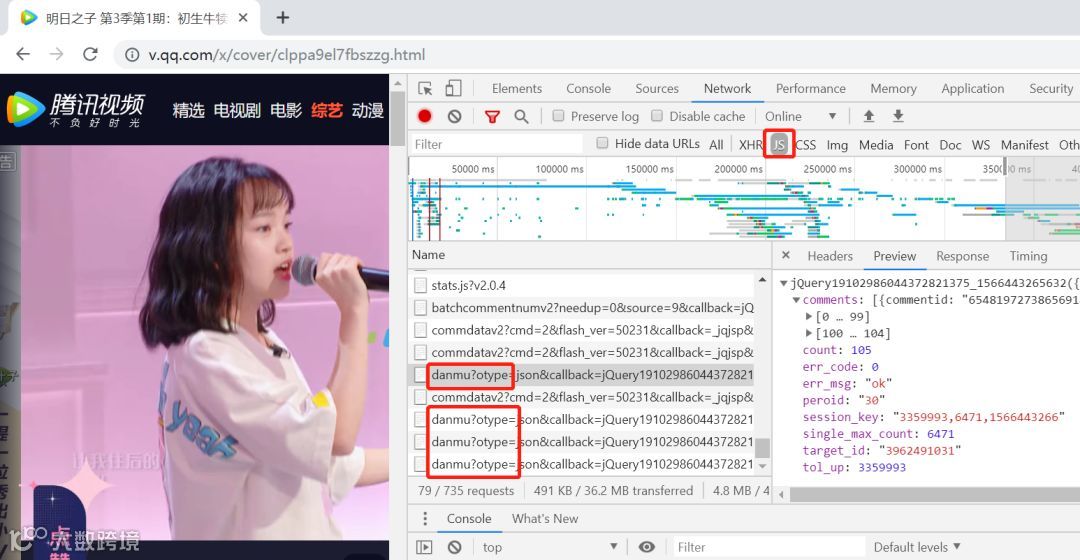Open the Performance panel tab

810,88
